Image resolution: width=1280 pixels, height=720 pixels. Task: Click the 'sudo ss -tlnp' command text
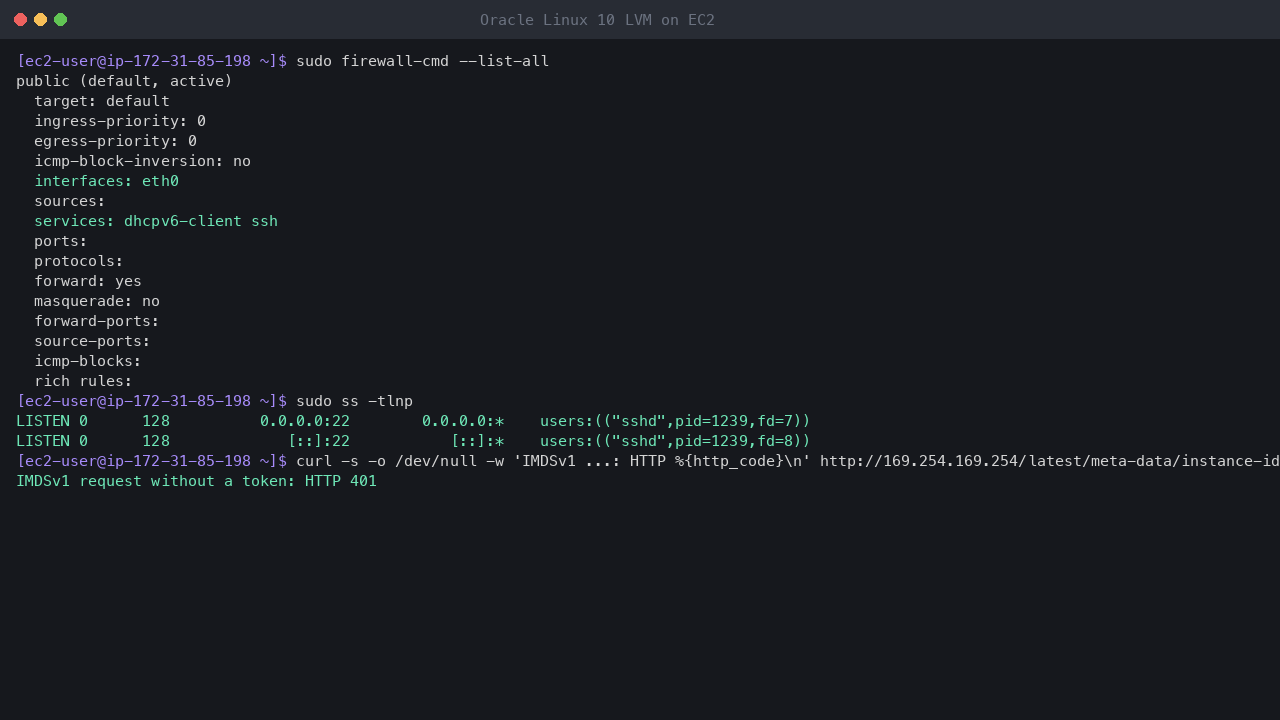(354, 401)
